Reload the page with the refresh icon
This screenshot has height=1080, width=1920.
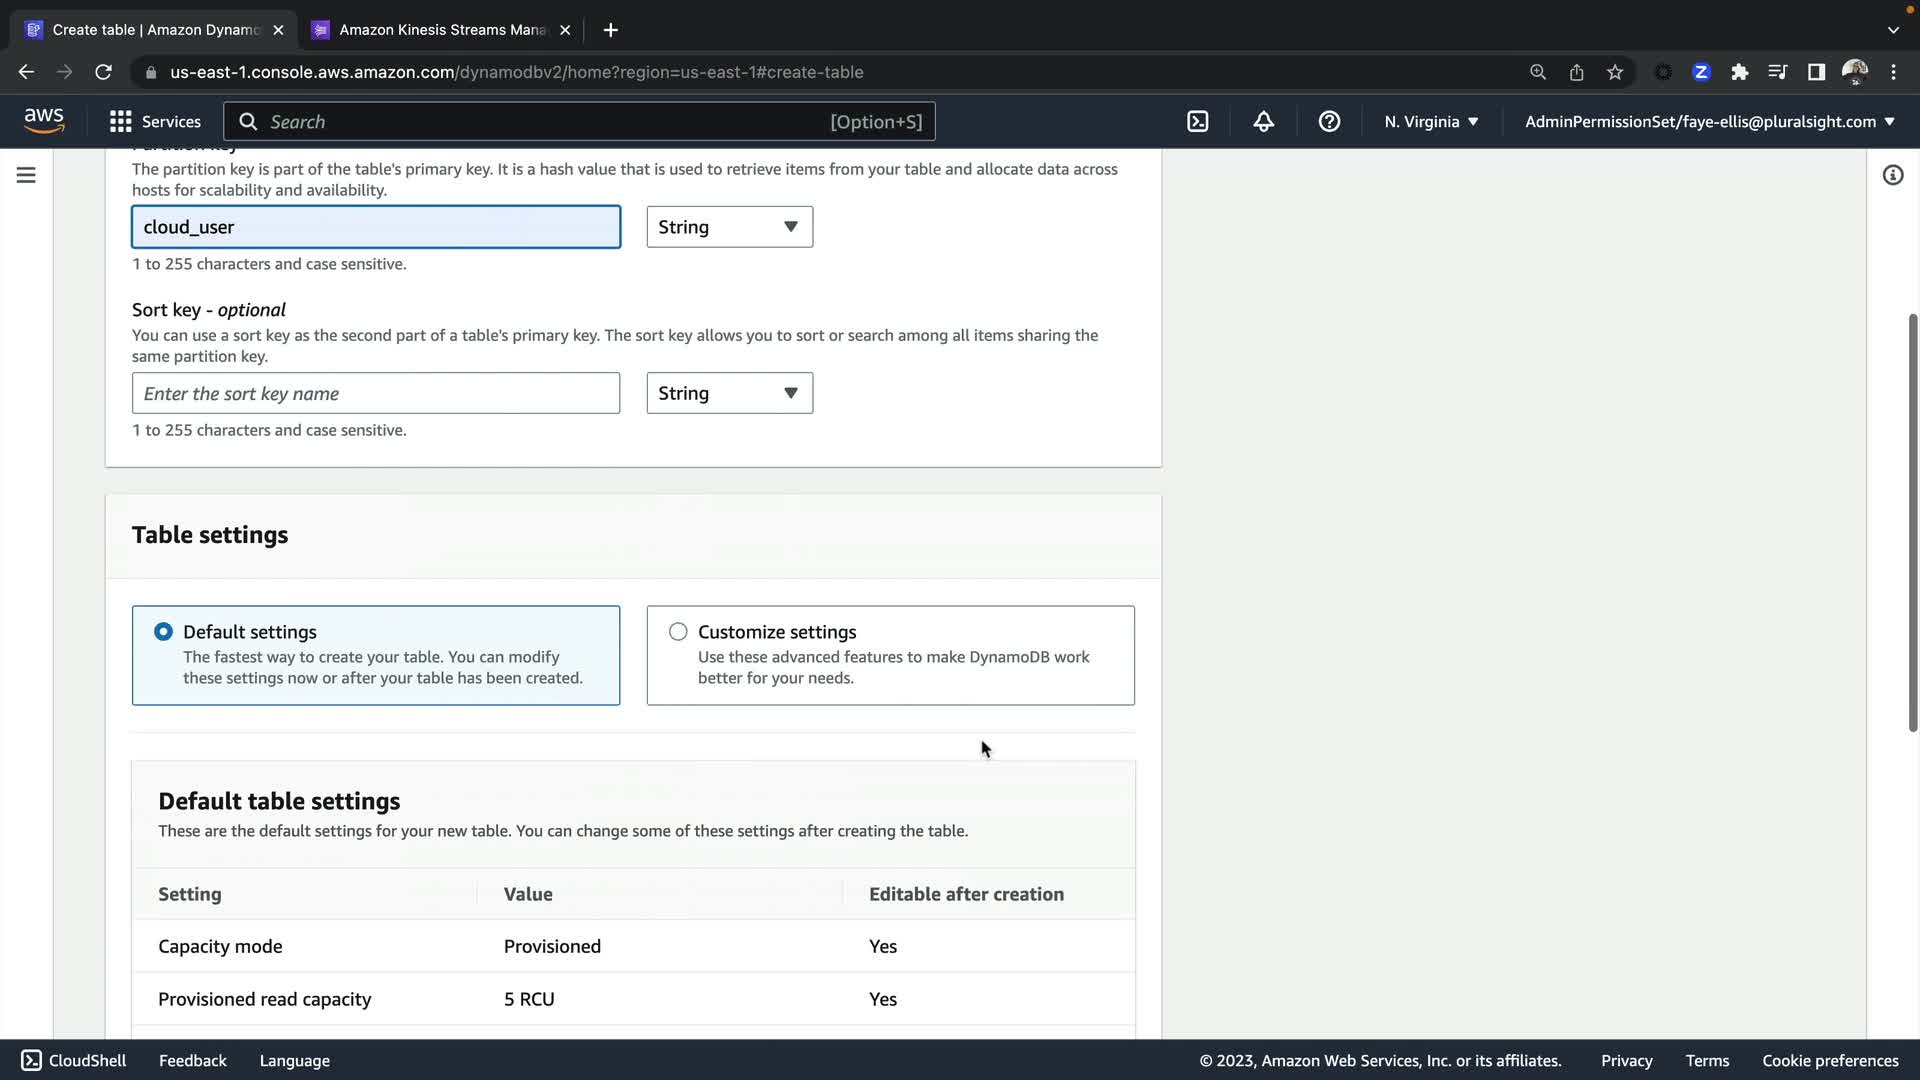point(103,72)
